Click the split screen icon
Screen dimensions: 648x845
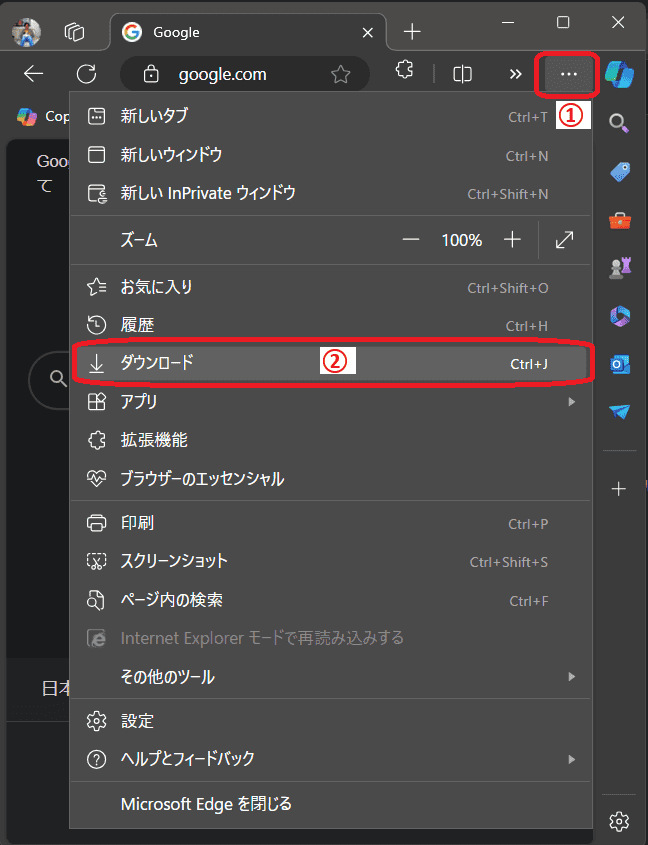(x=462, y=74)
